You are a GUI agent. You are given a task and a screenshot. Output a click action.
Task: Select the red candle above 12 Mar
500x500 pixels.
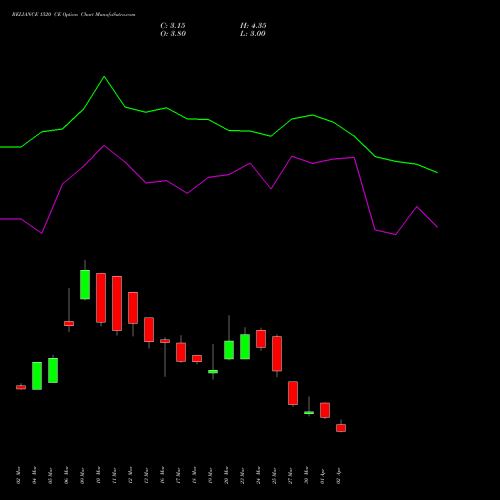(x=133, y=308)
